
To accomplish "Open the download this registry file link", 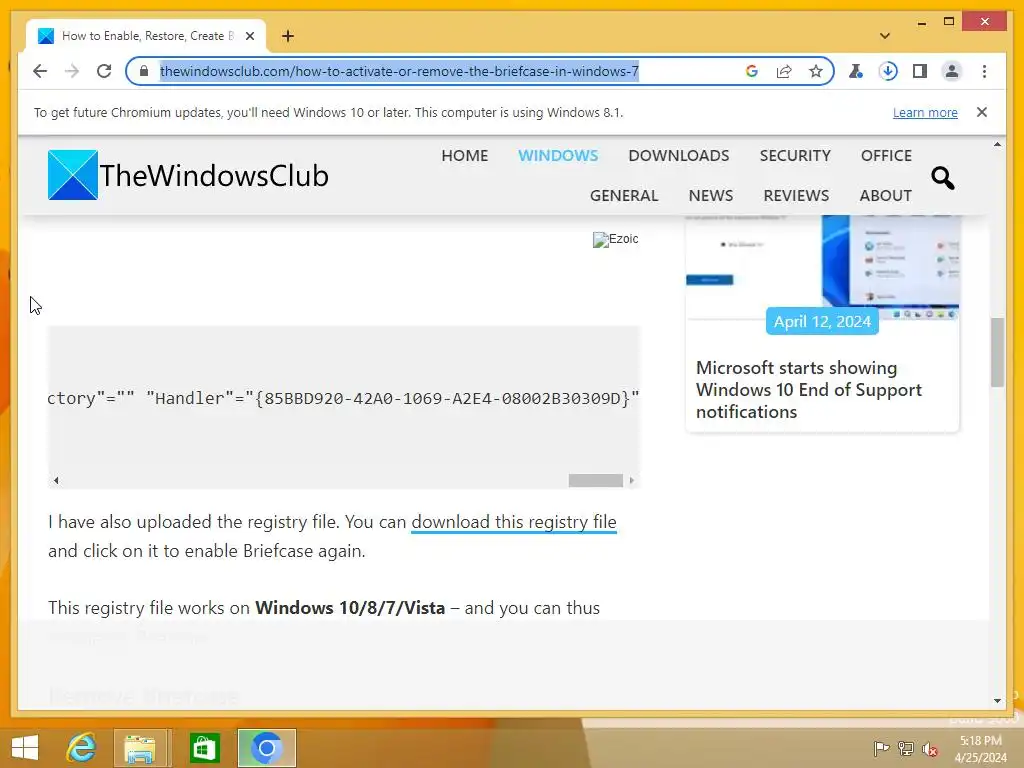I will 514,522.
